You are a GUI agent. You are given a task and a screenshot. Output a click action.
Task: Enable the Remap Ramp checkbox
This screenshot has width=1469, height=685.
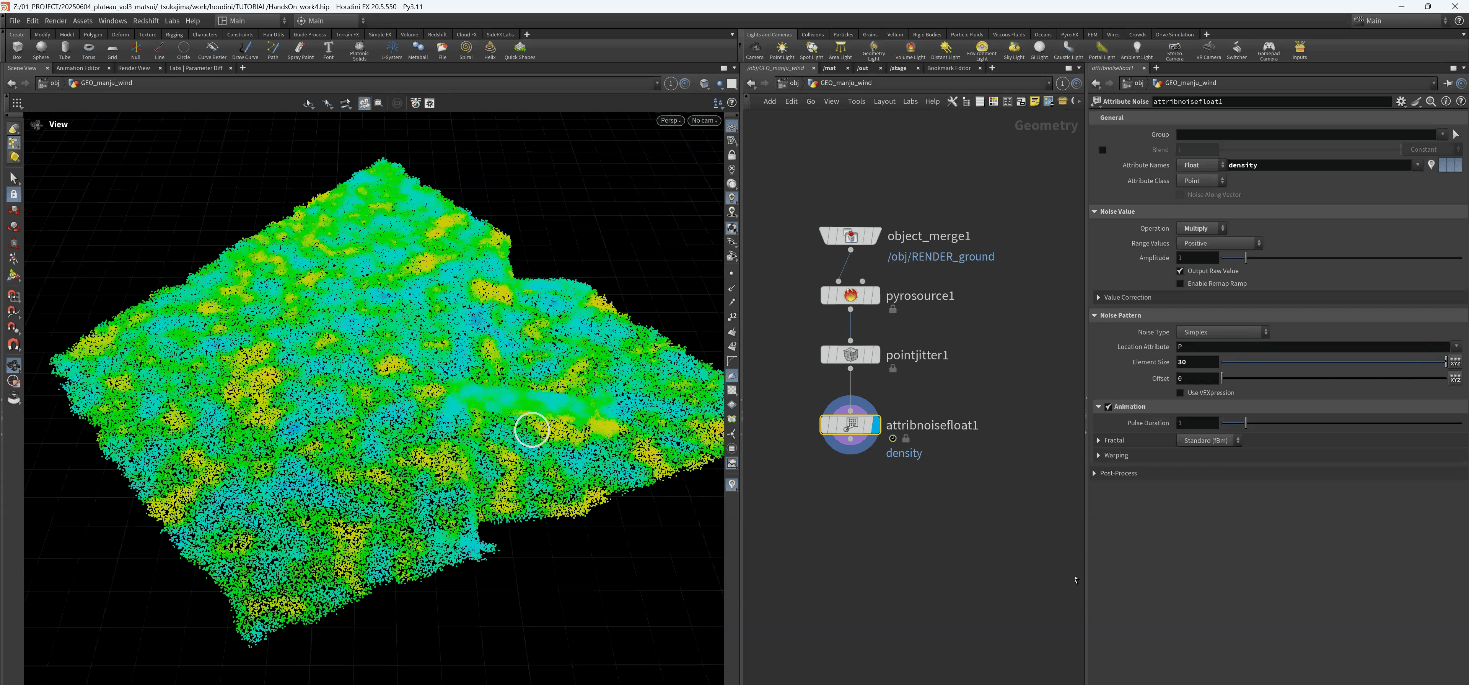click(1181, 284)
